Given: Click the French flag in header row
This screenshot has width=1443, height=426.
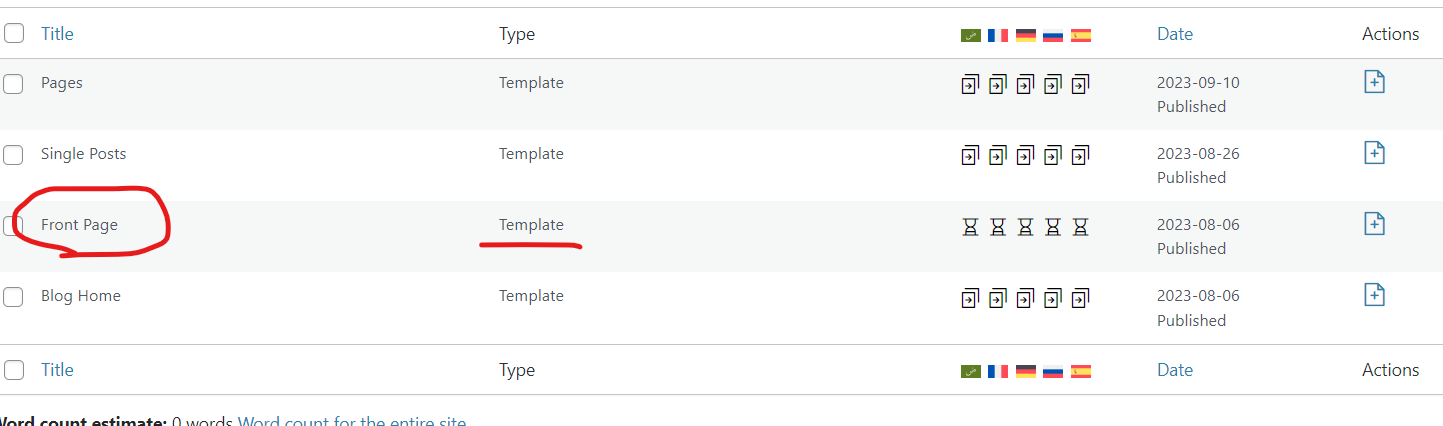Looking at the screenshot, I should (x=997, y=35).
